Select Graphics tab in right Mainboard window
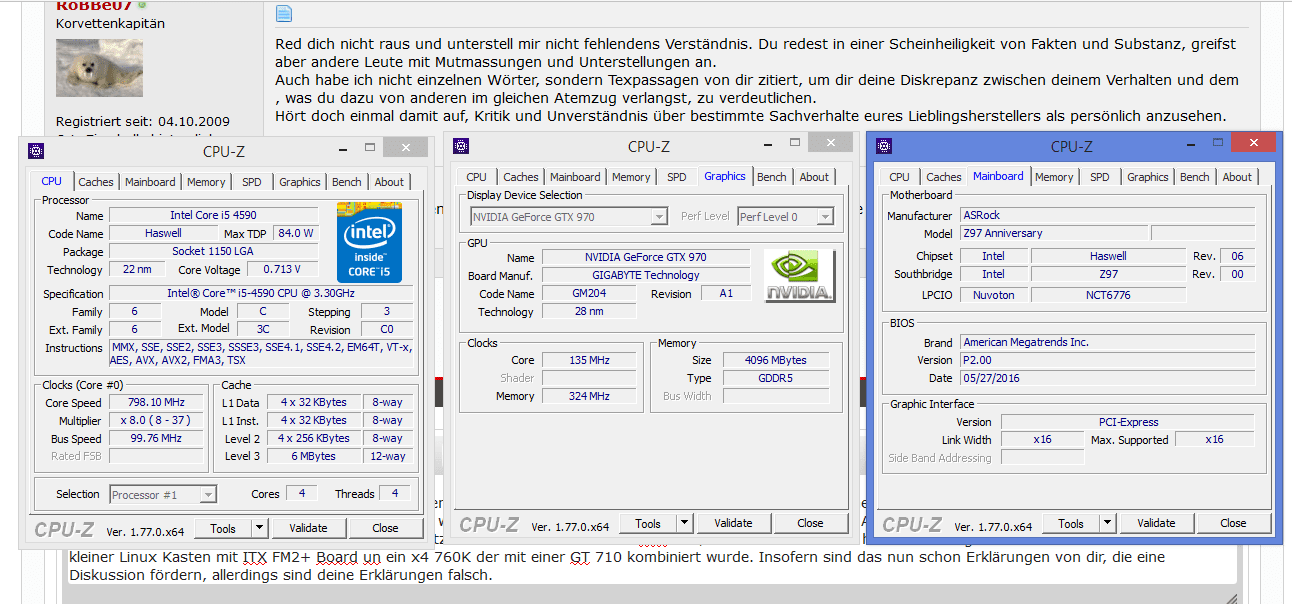This screenshot has width=1292, height=604. (1148, 177)
